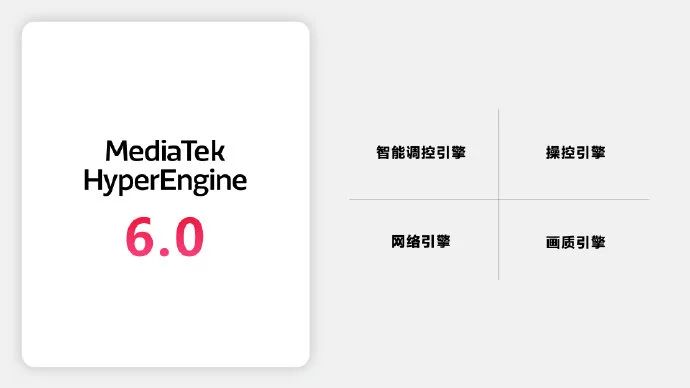Click the 智能 characters in 智能调控引擎
Image resolution: width=690 pixels, height=388 pixels.
[x=390, y=153]
